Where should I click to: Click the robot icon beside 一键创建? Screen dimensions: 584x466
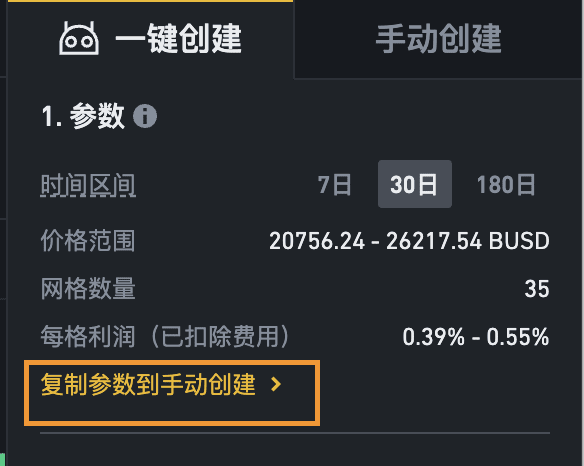coord(79,38)
